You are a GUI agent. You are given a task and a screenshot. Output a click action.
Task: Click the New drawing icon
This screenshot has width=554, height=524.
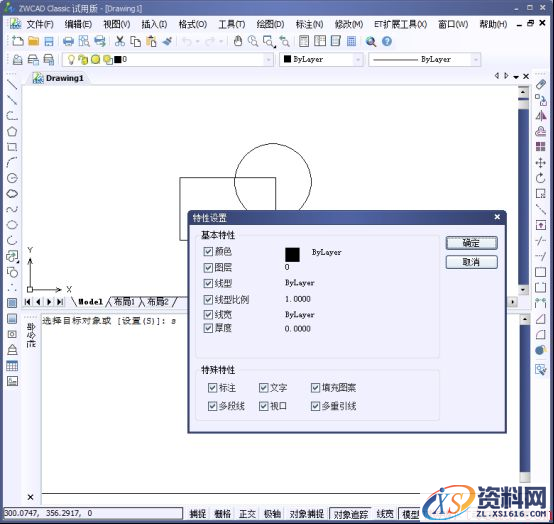(x=17, y=41)
